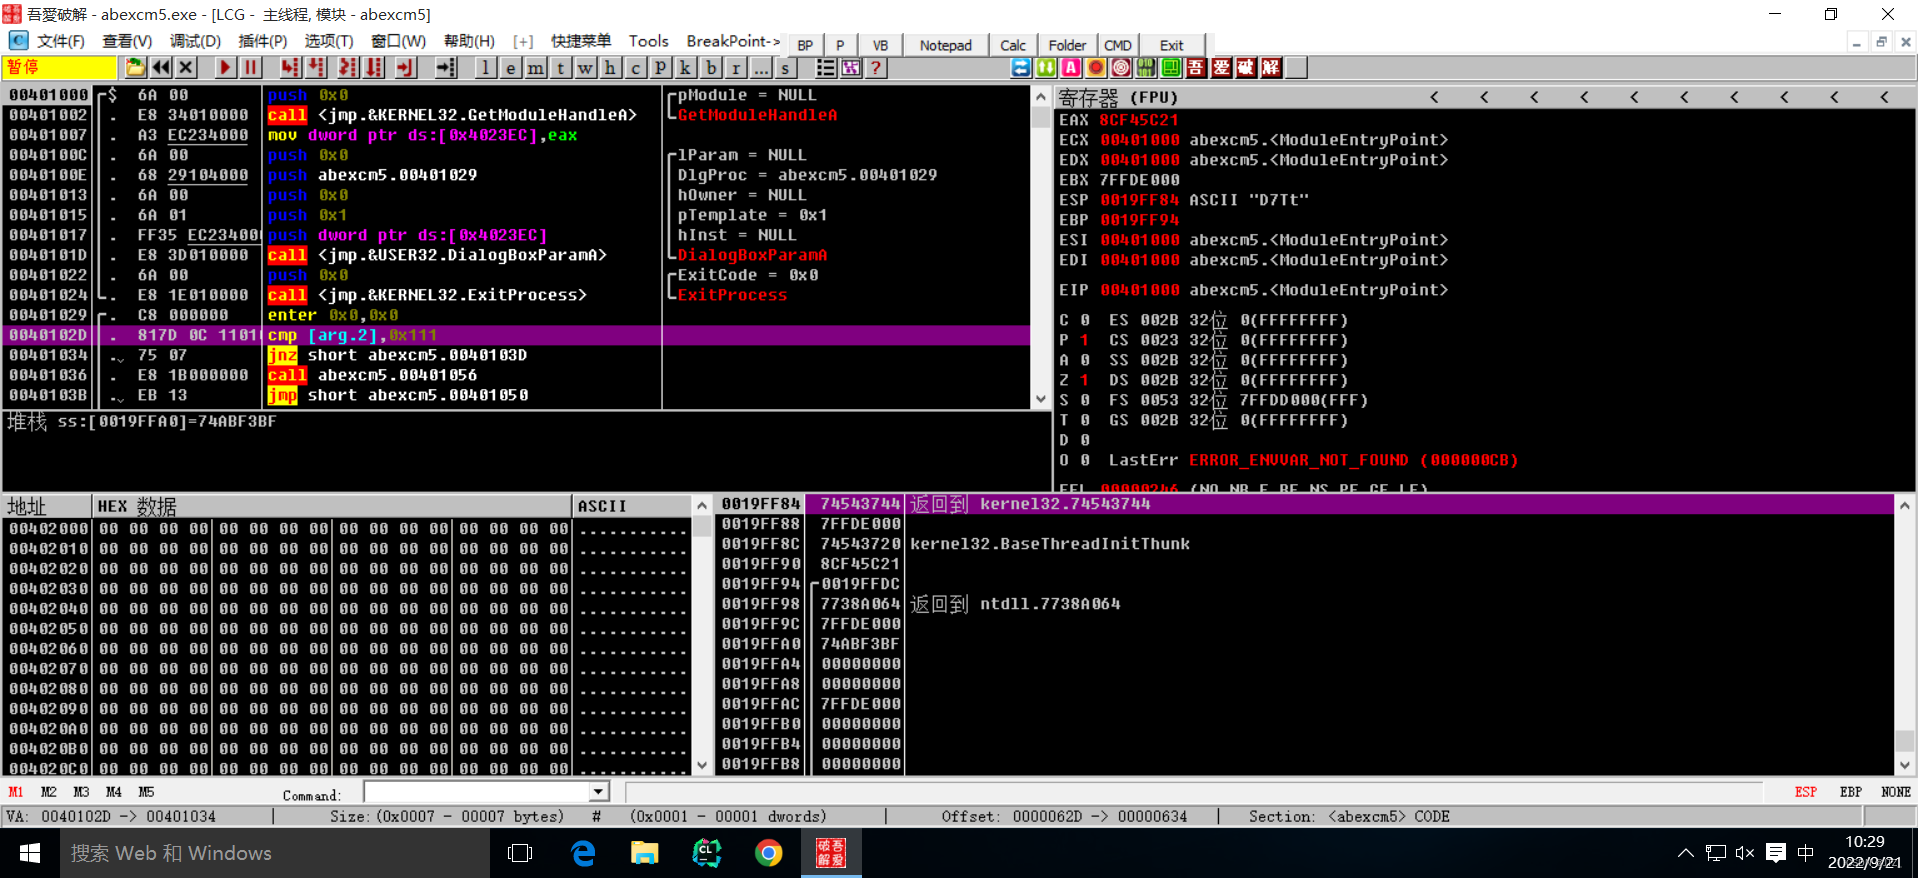Open Run trace with the '...' icon
Screen dimensions: 1918x878
[x=761, y=68]
